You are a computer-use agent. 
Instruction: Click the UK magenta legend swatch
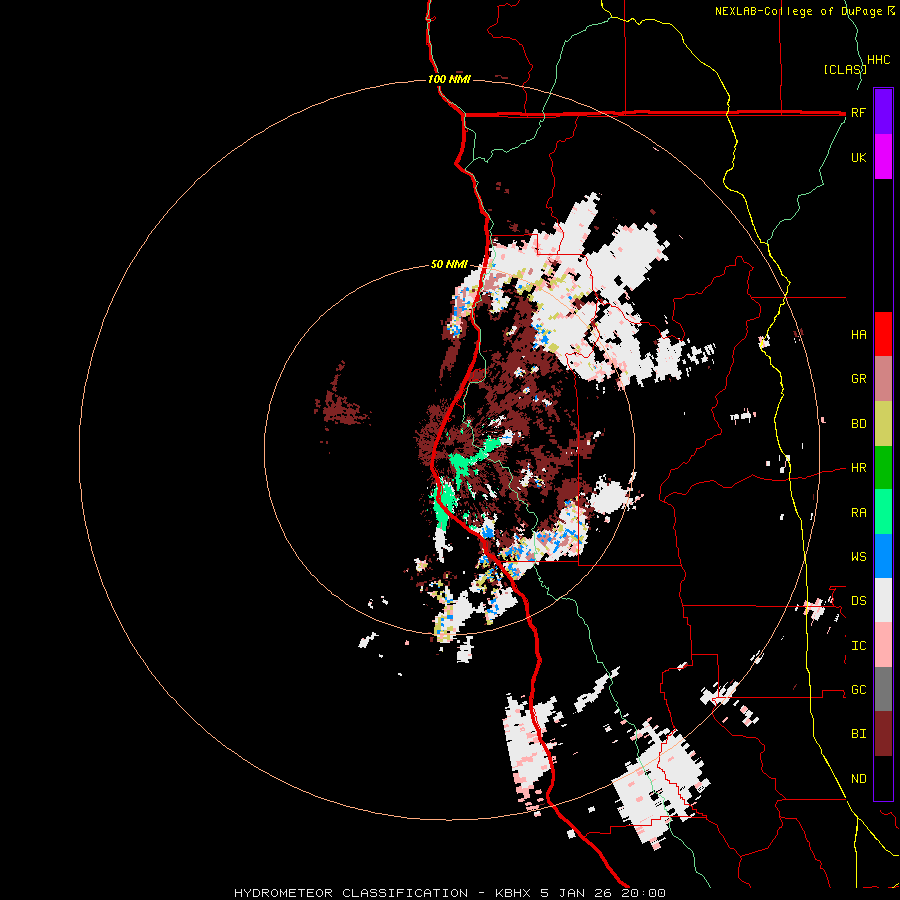click(x=883, y=157)
